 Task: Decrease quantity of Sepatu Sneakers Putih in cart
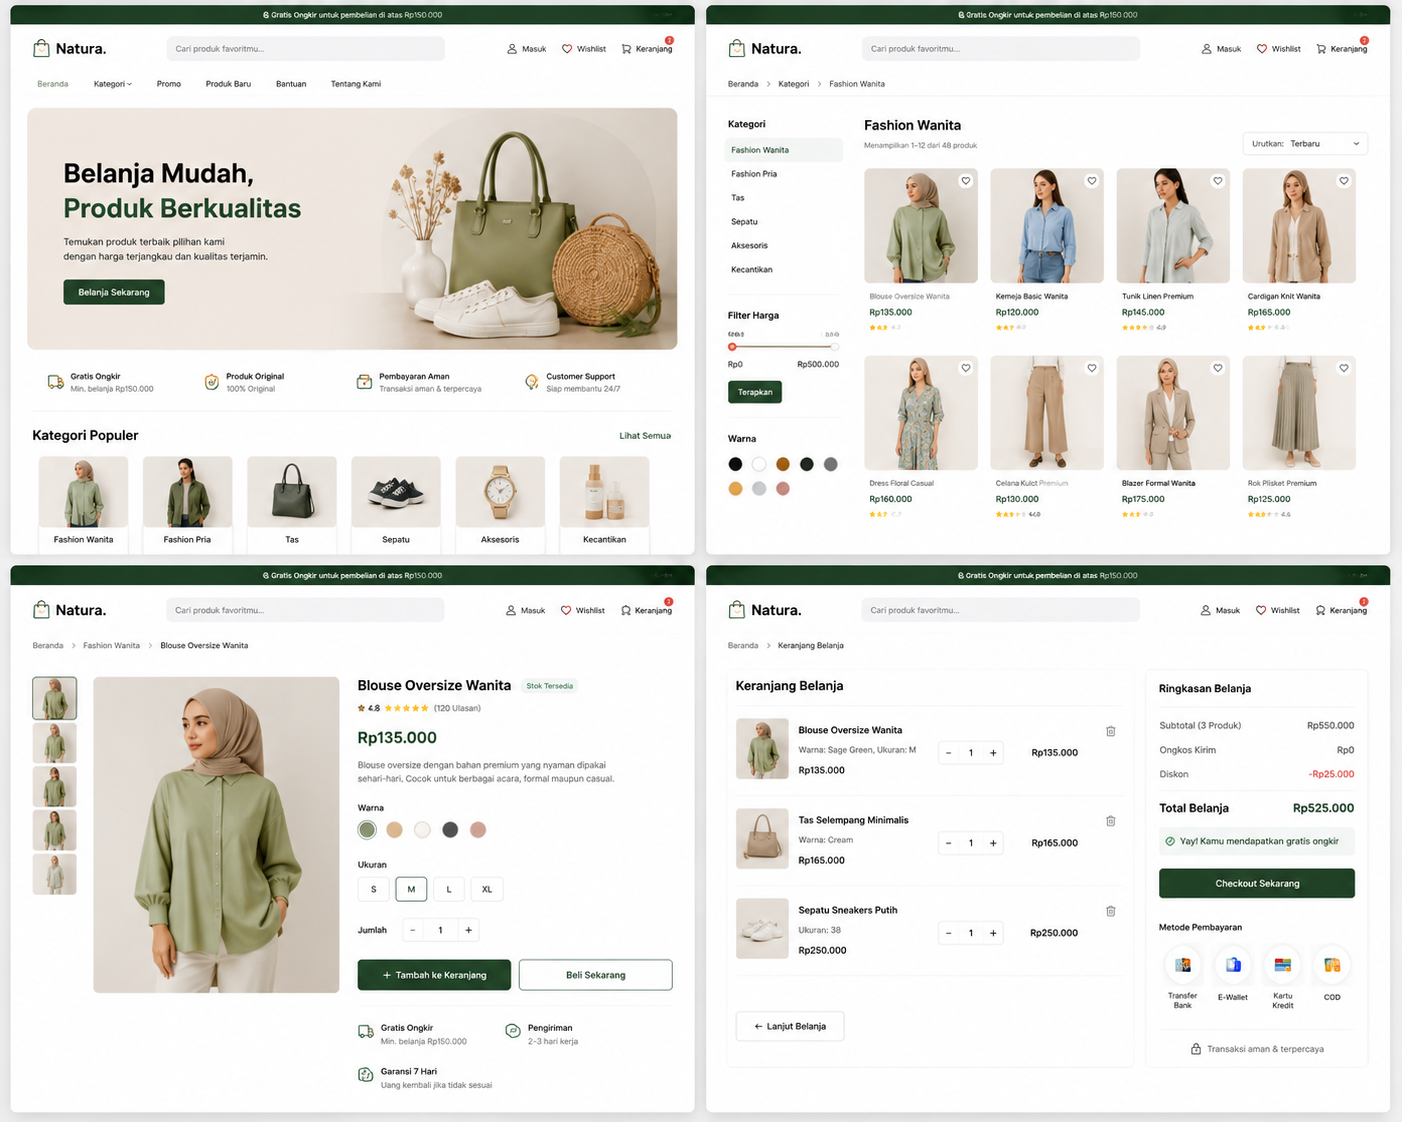949,933
